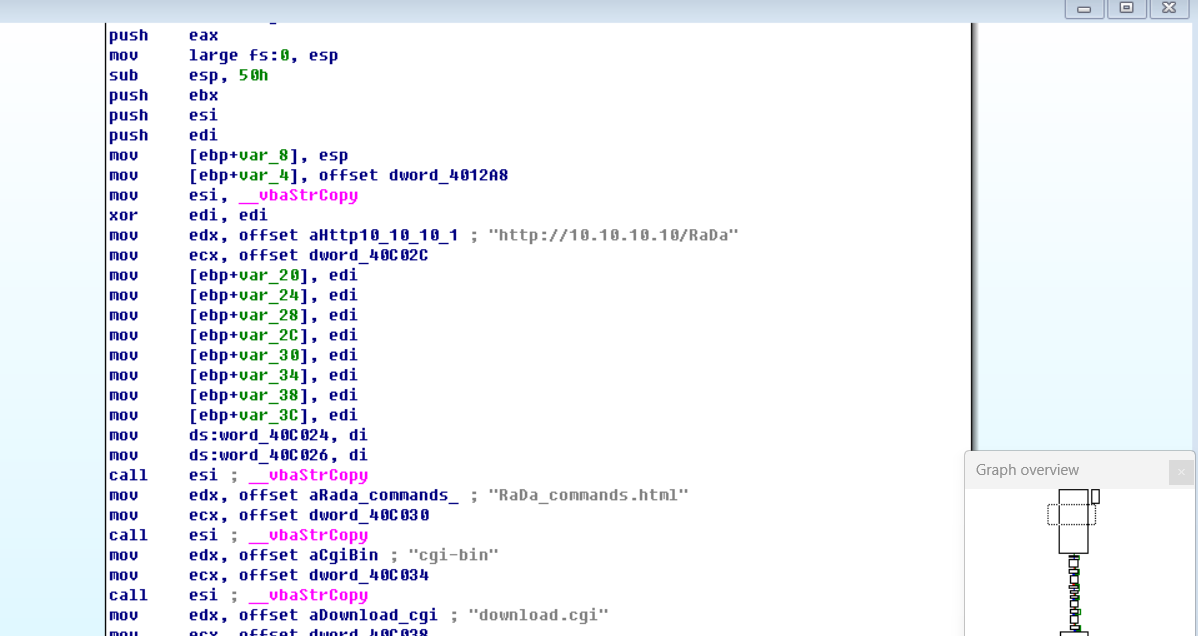
Task: Select the "download.cgi" string comment
Action: pos(539,615)
